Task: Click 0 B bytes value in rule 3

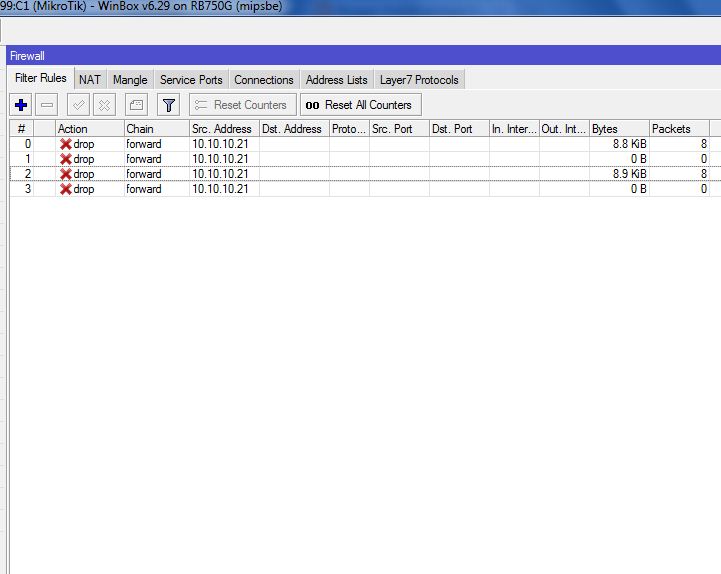Action: click(x=639, y=189)
